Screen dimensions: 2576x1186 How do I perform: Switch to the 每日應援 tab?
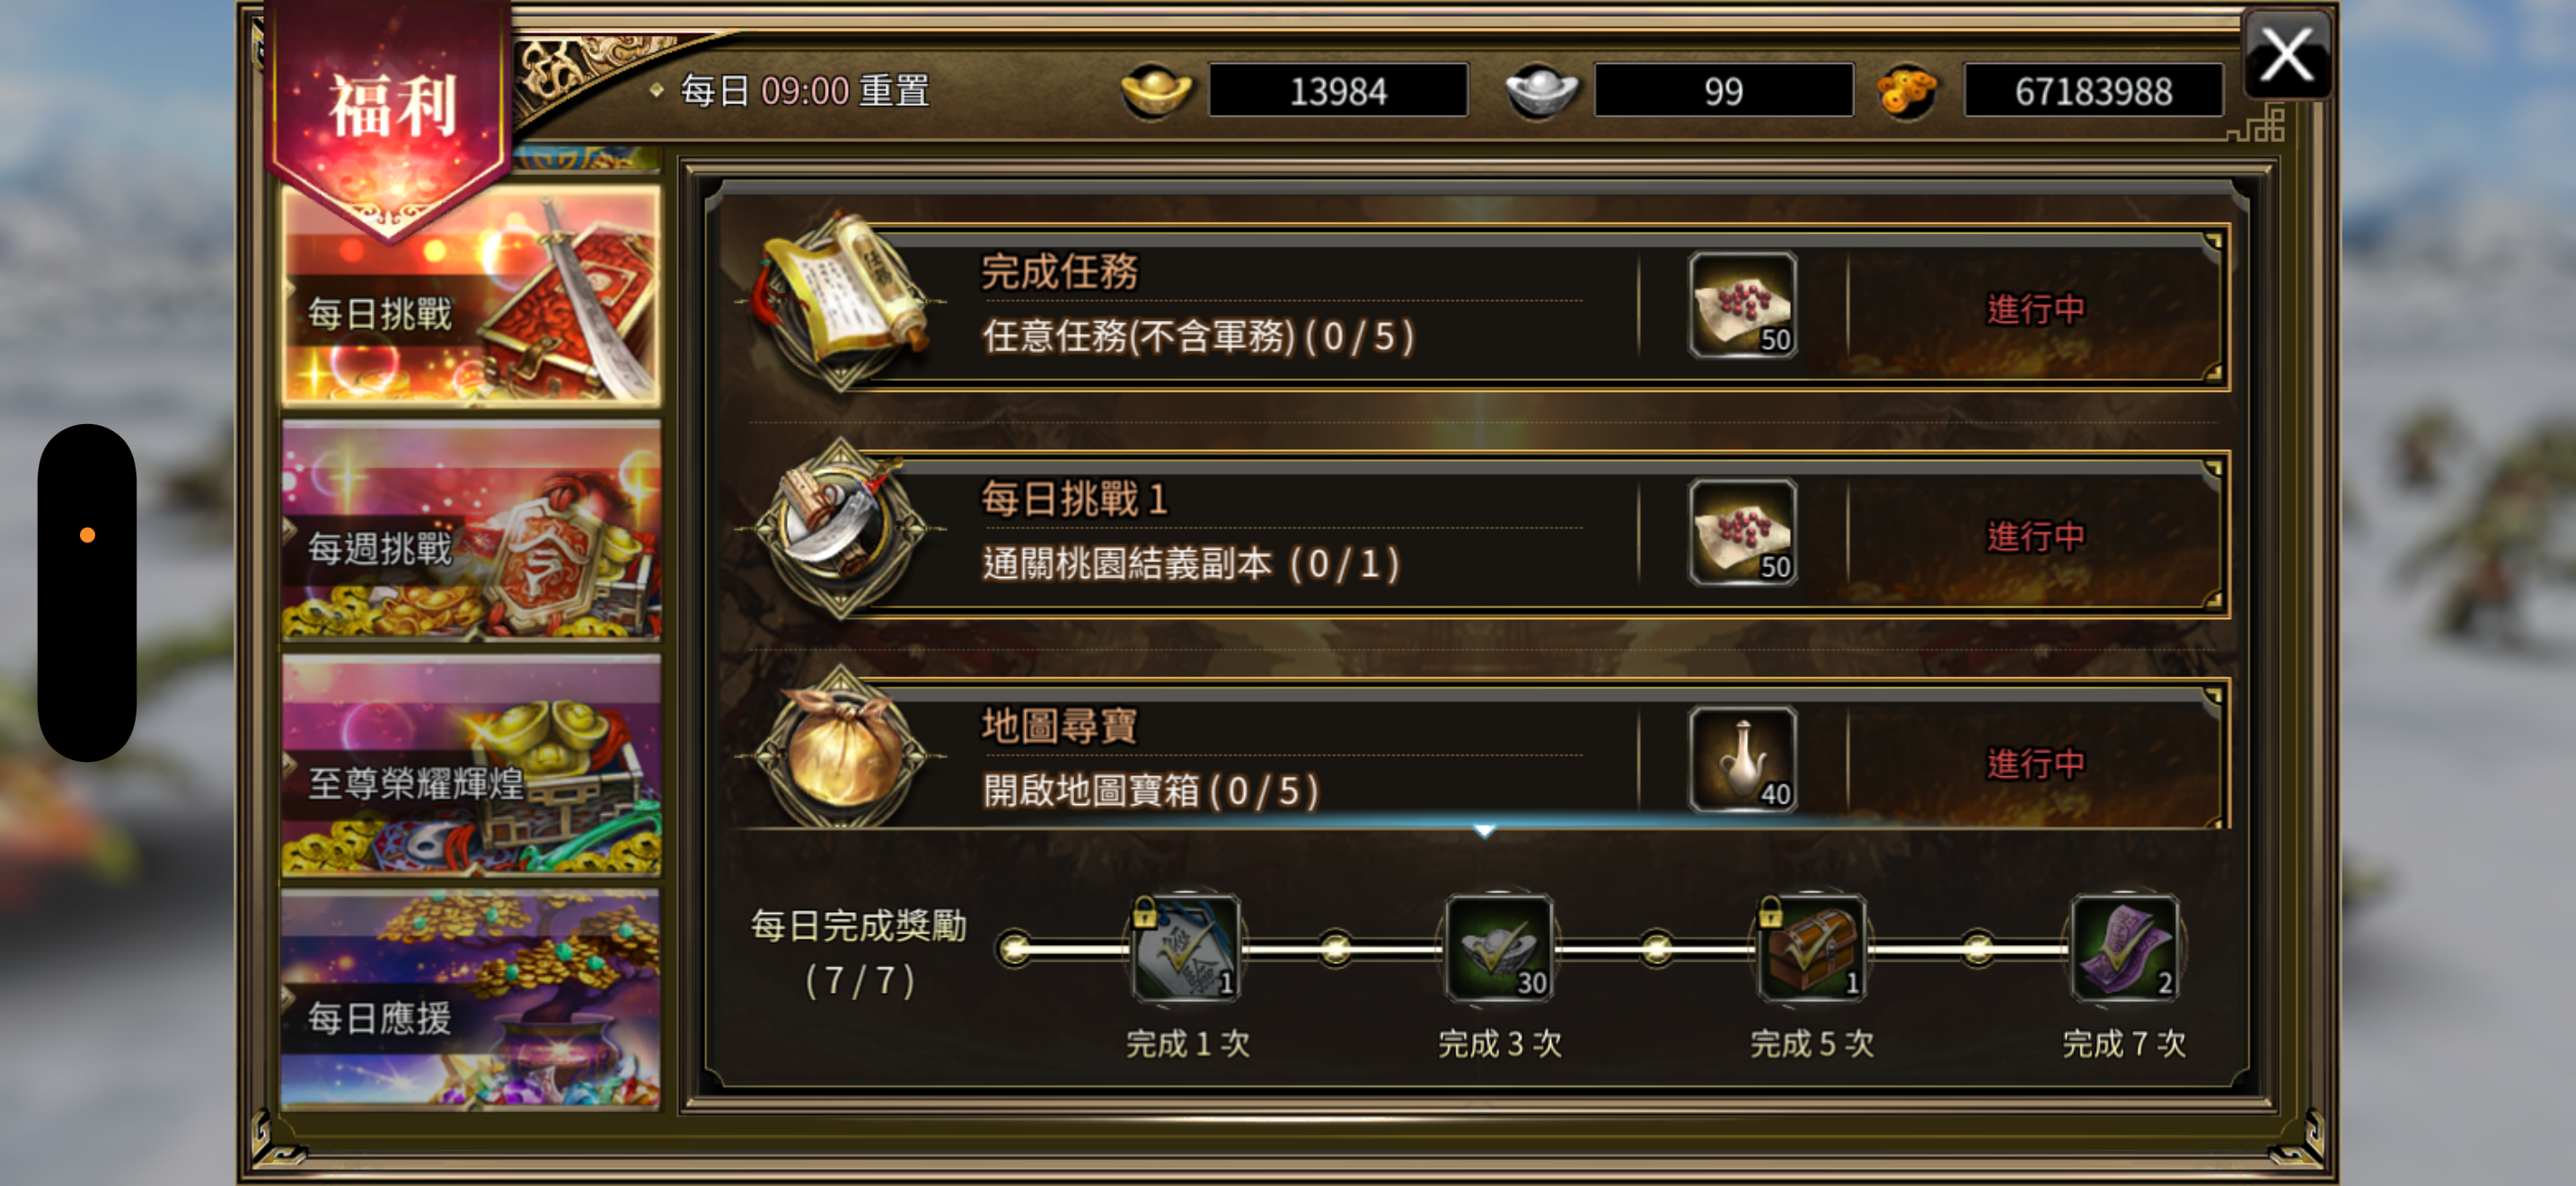click(471, 1000)
